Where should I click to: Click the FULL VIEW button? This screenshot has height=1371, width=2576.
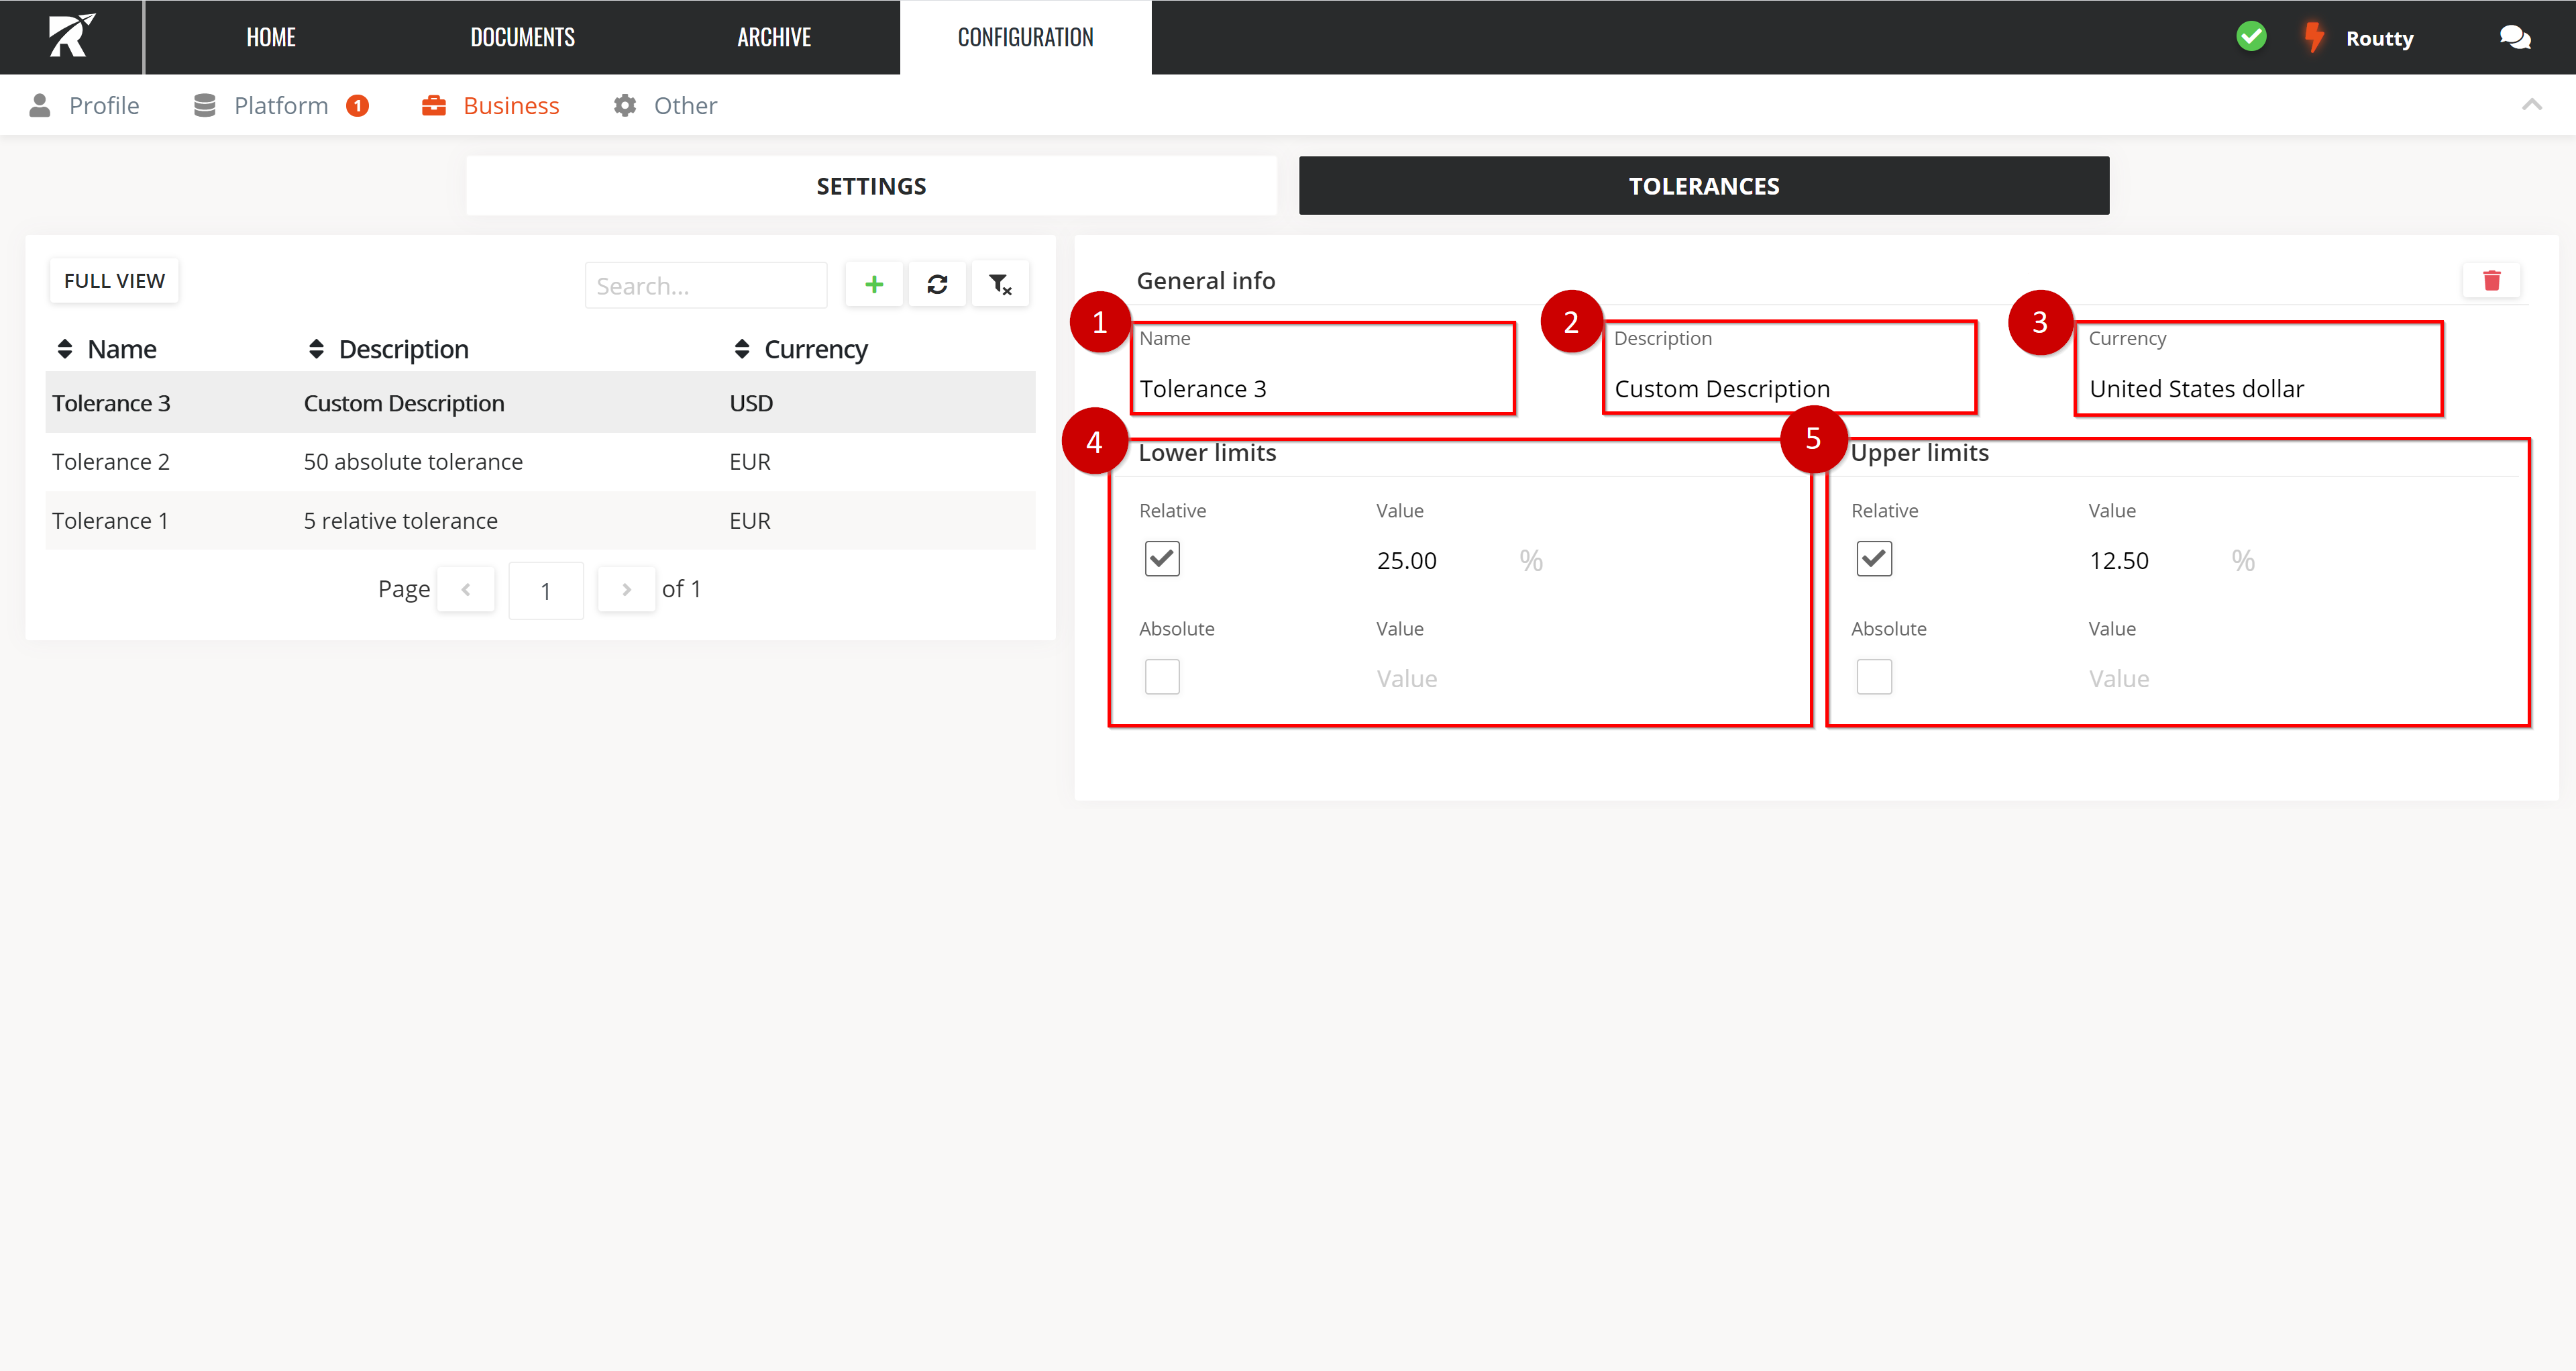click(x=114, y=281)
